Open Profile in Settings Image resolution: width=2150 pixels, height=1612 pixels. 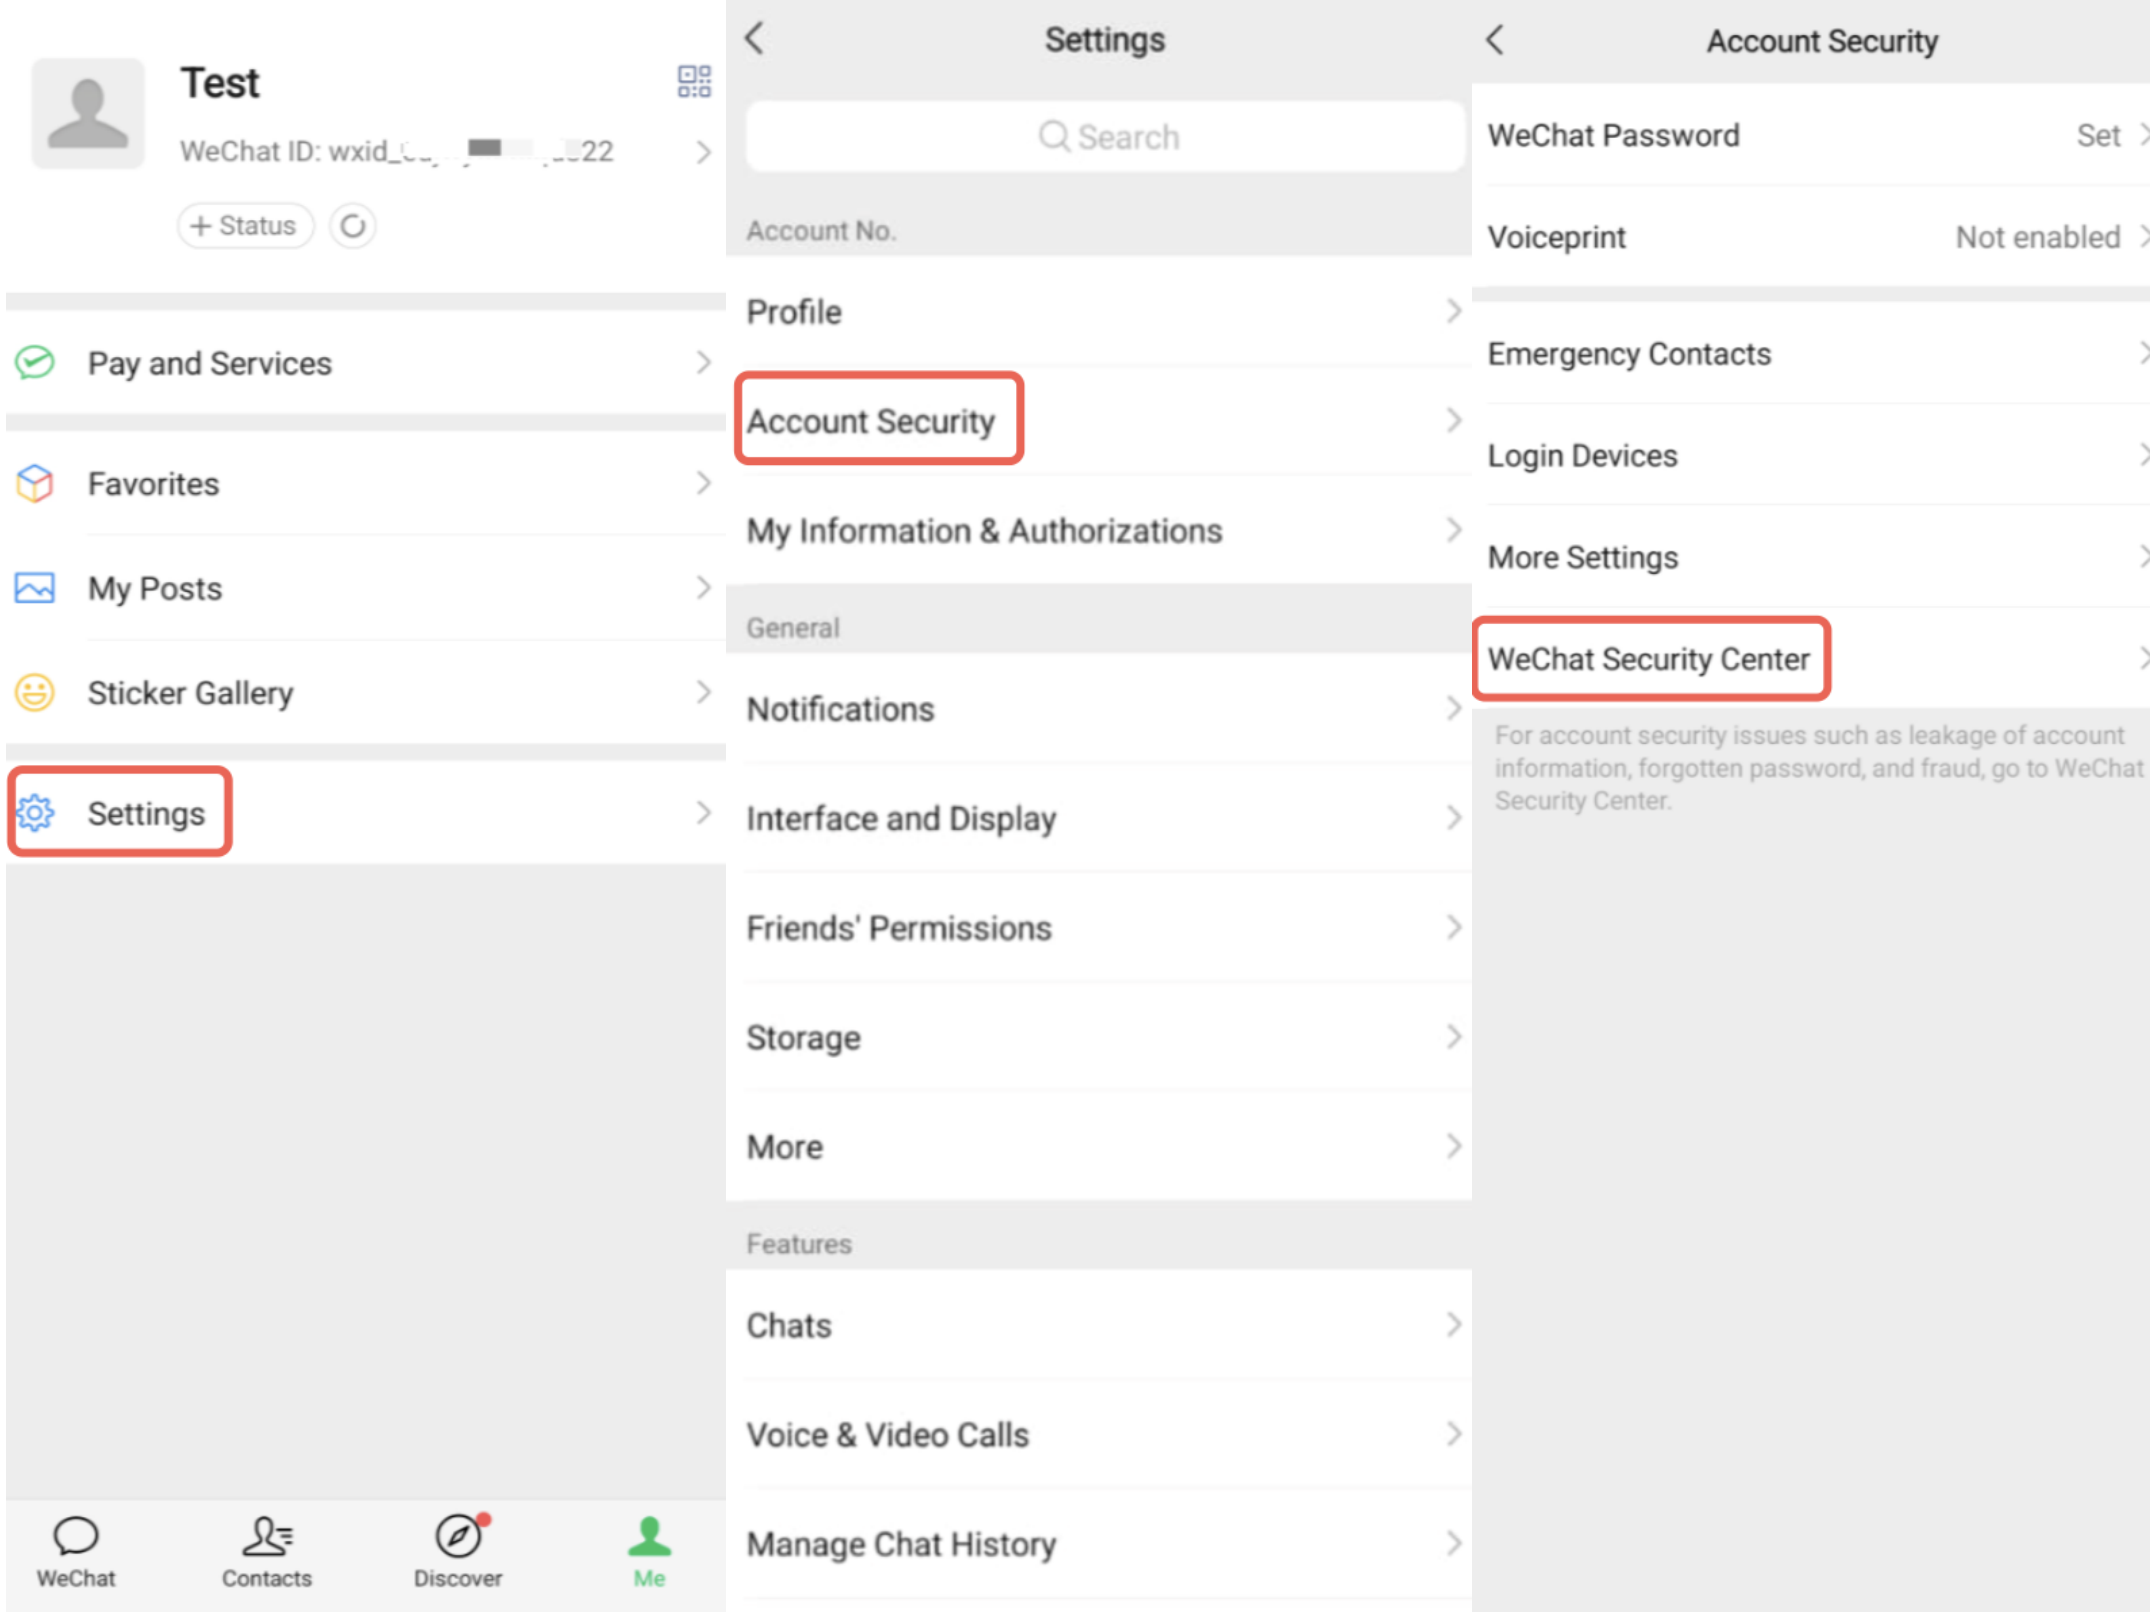coord(1099,311)
